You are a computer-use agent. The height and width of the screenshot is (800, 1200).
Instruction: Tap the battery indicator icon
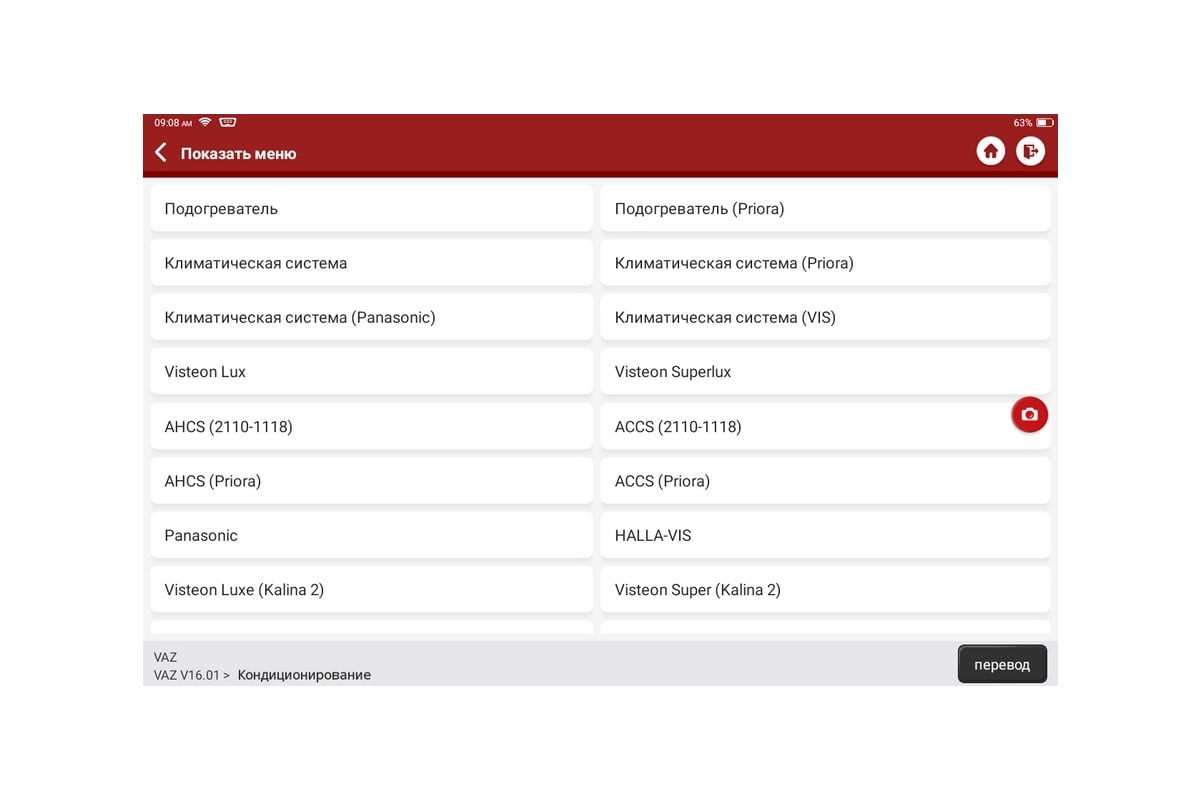pyautogui.click(x=1044, y=122)
